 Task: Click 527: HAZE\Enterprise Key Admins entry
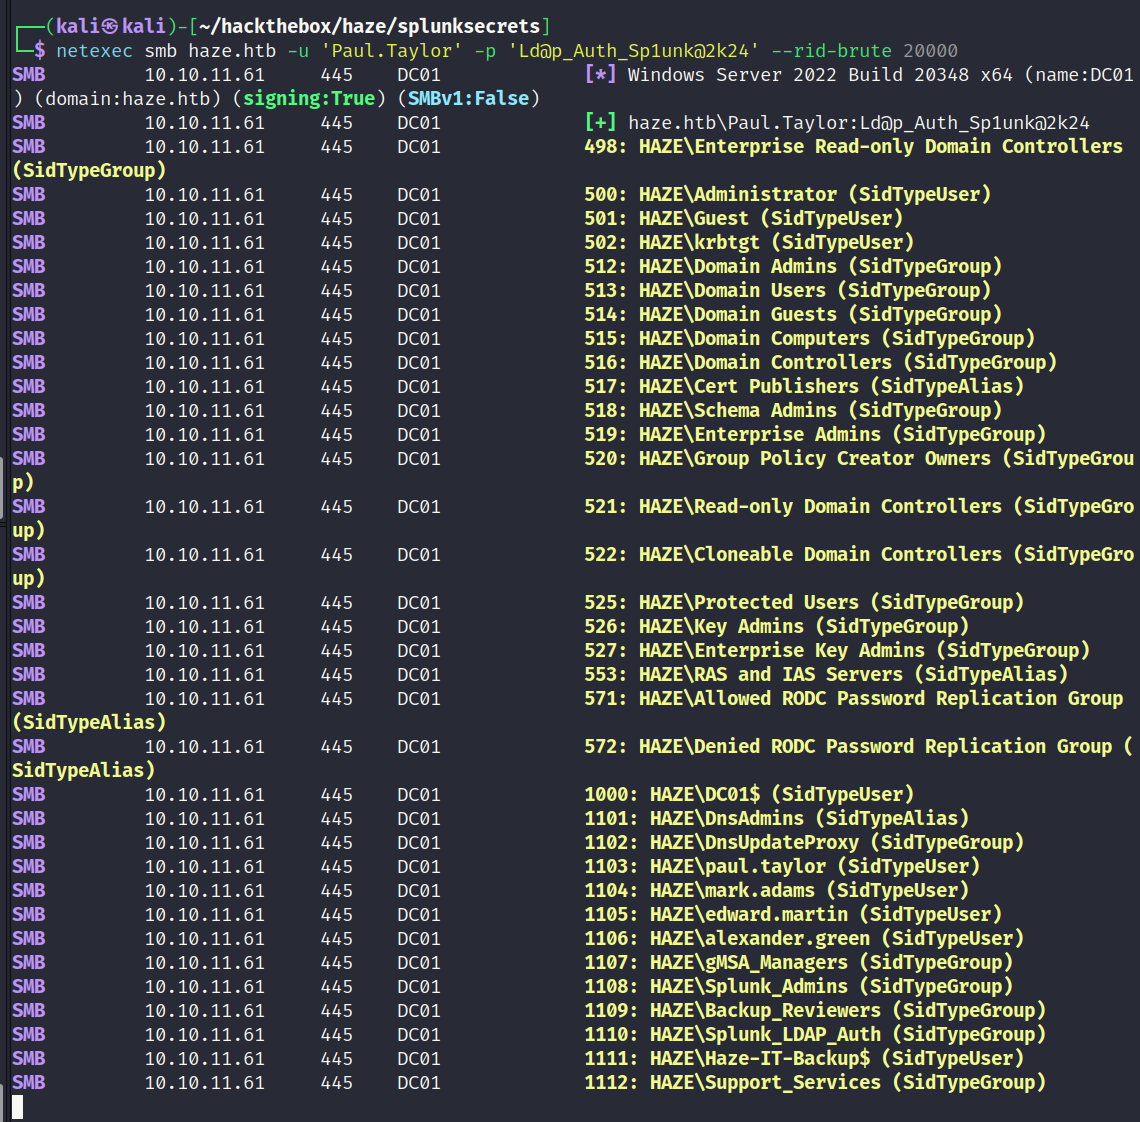click(837, 651)
